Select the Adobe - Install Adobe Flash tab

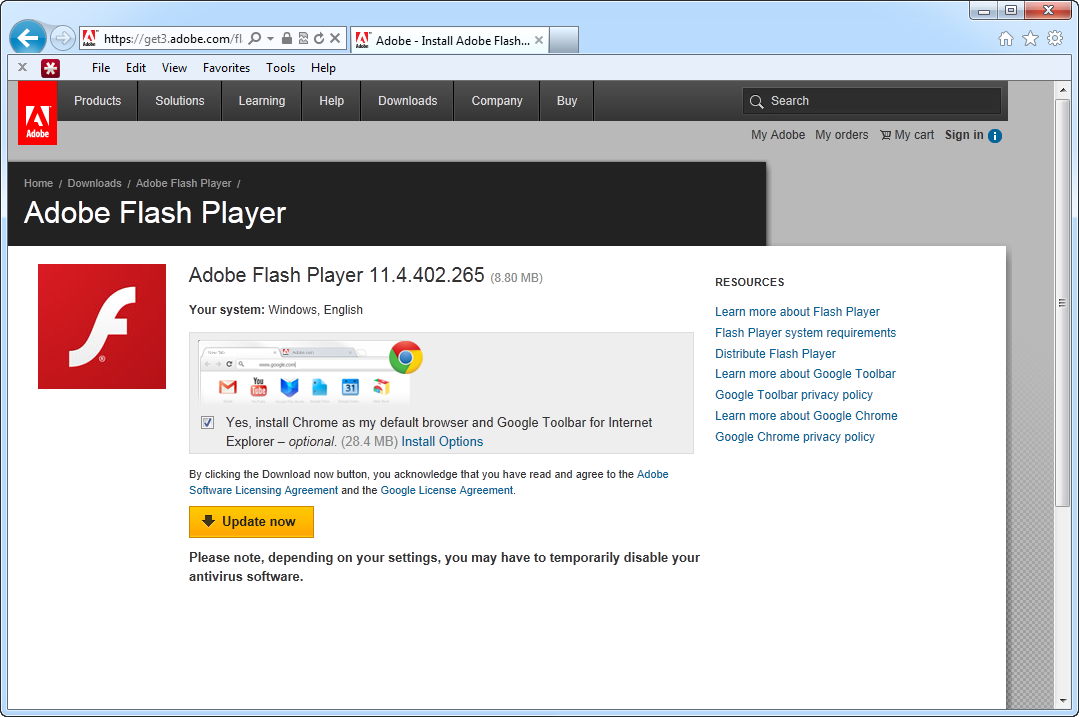coord(450,41)
